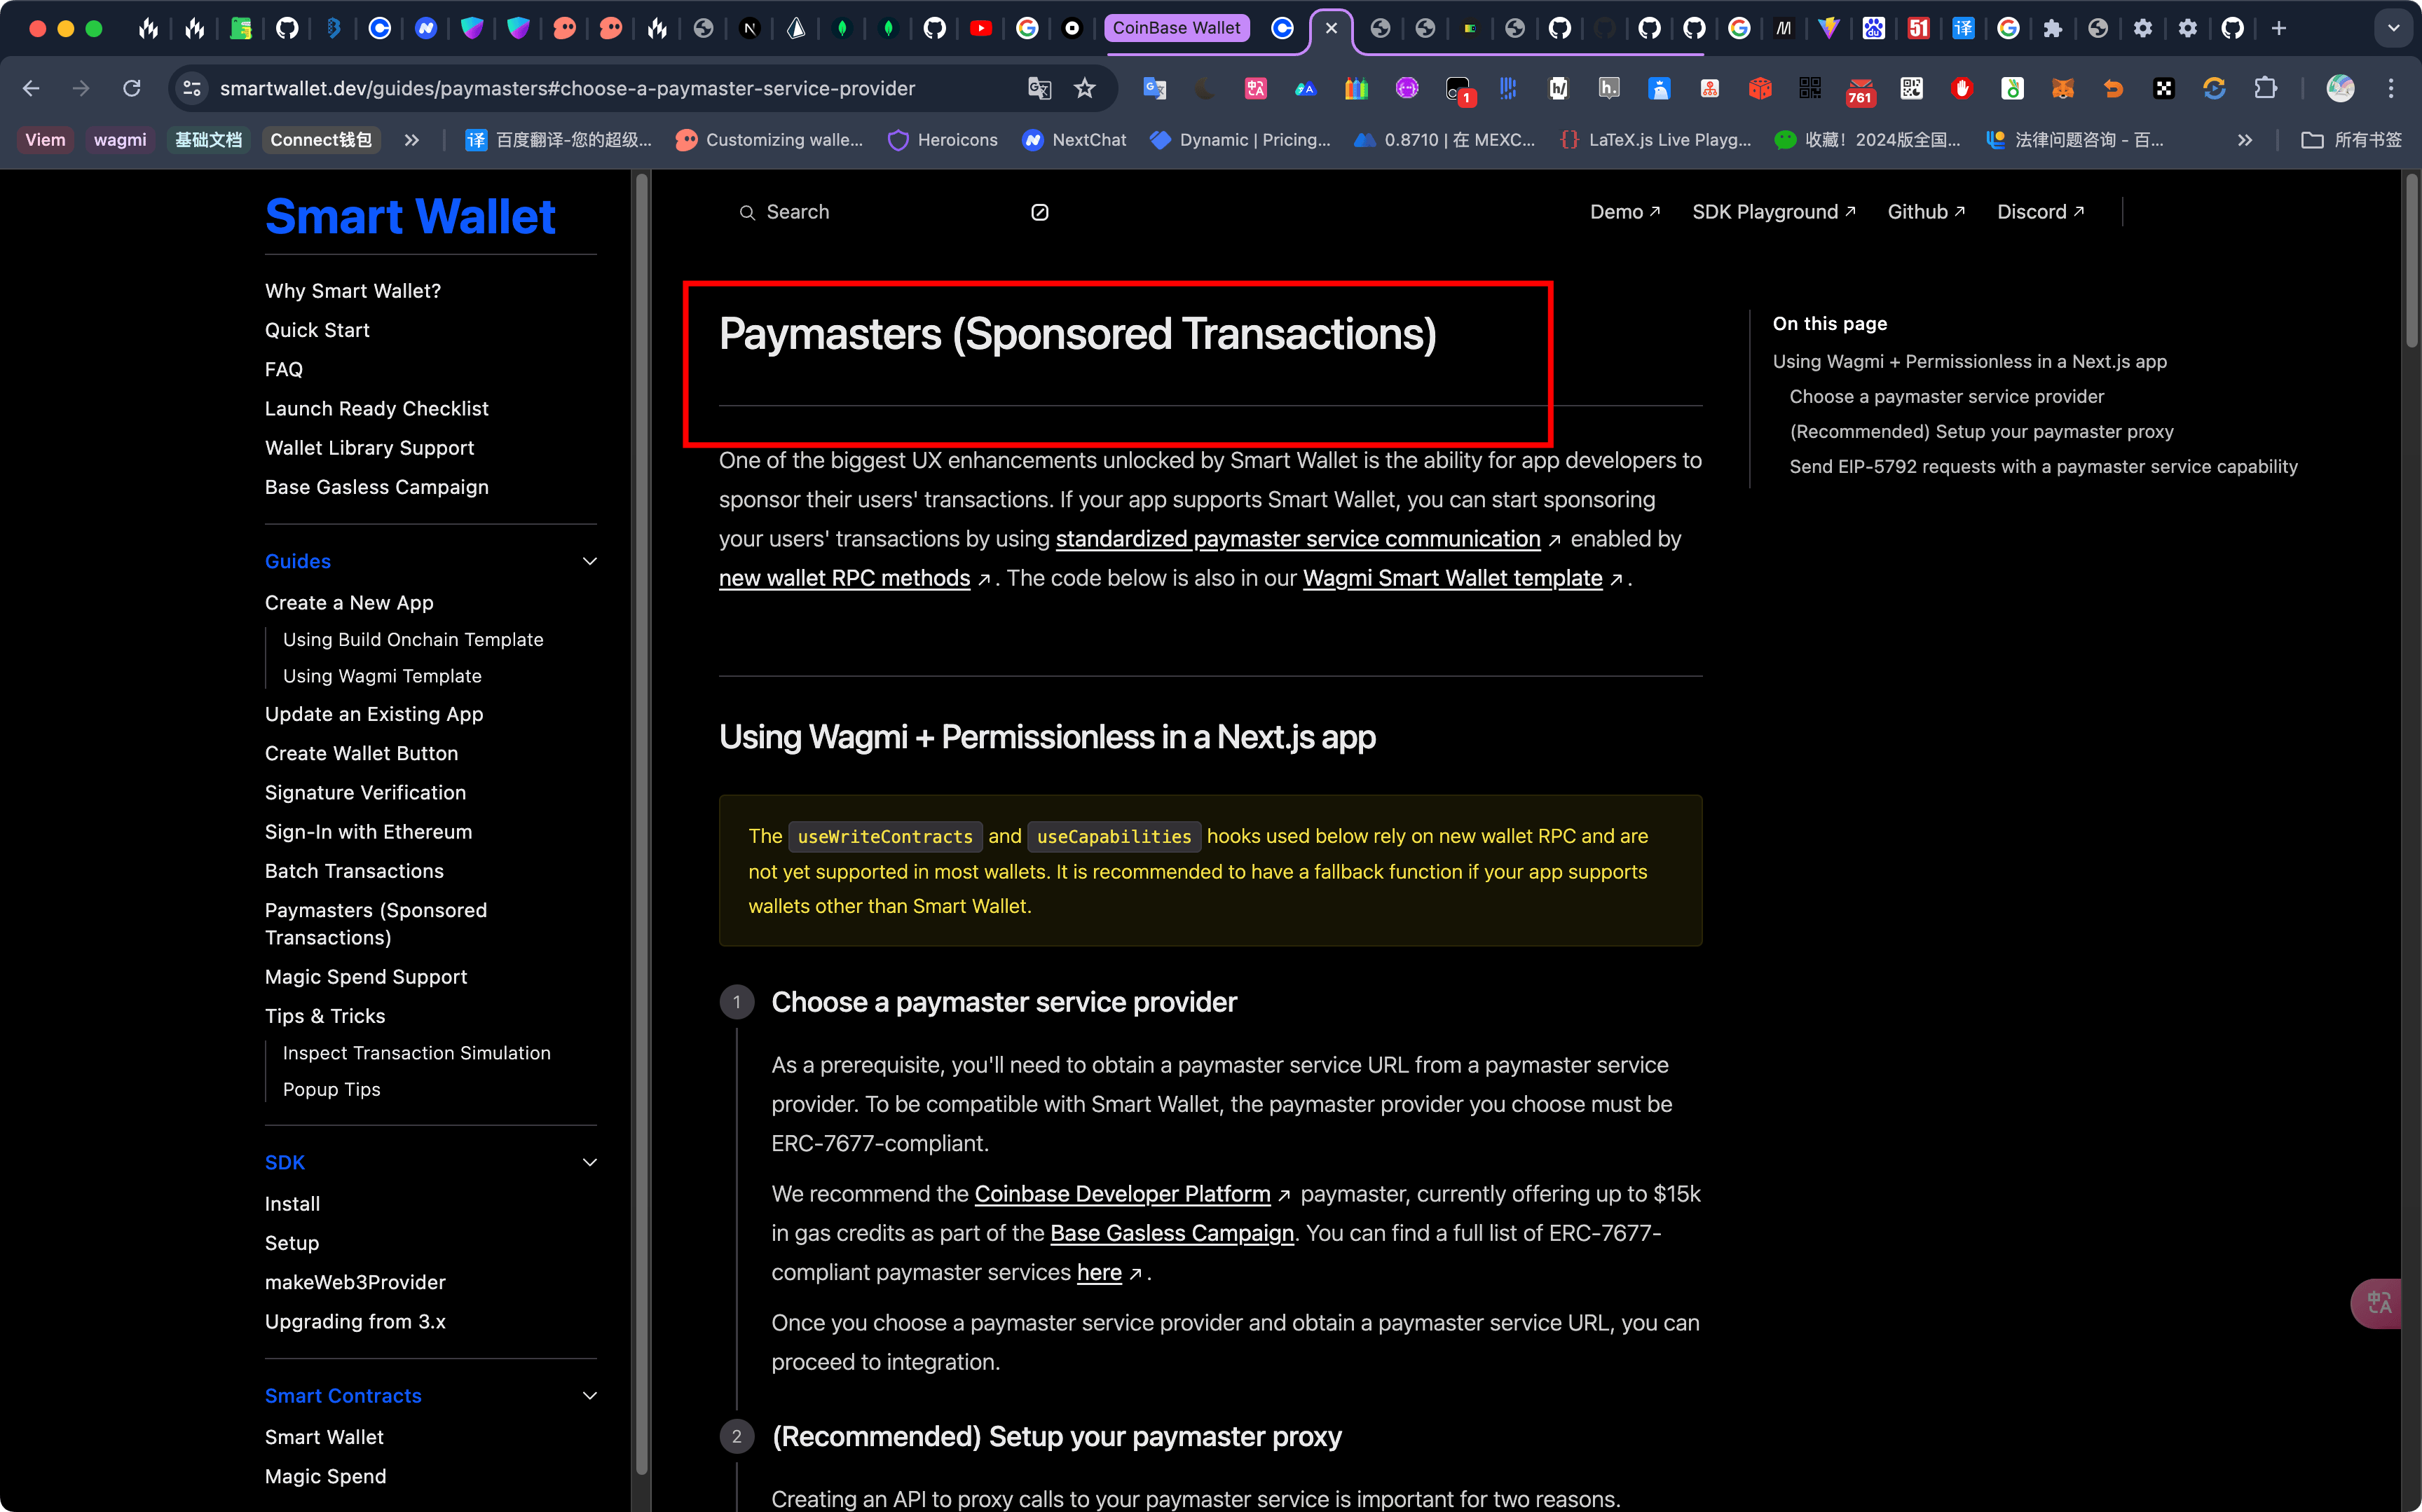This screenshot has height=1512, width=2422.
Task: Open the Google Translate extension icon
Action: point(1155,89)
